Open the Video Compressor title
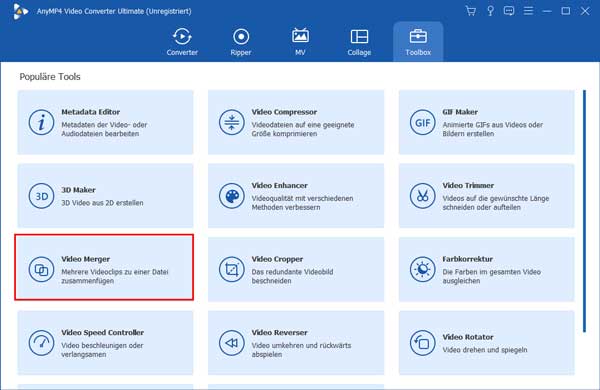This screenshot has height=390, width=600. (x=284, y=112)
